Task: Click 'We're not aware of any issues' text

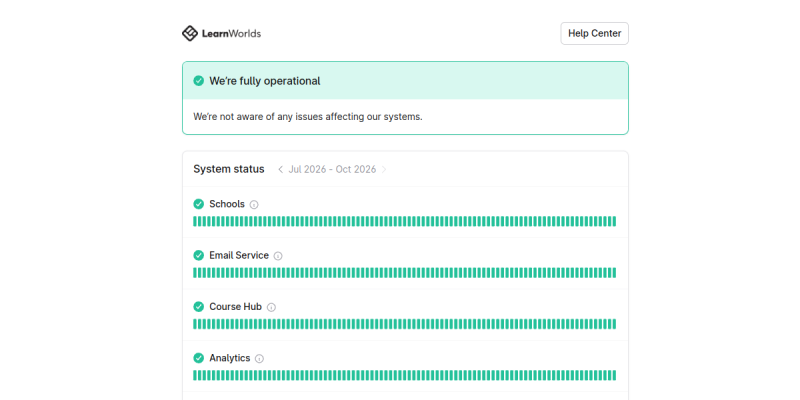Action: coord(308,117)
